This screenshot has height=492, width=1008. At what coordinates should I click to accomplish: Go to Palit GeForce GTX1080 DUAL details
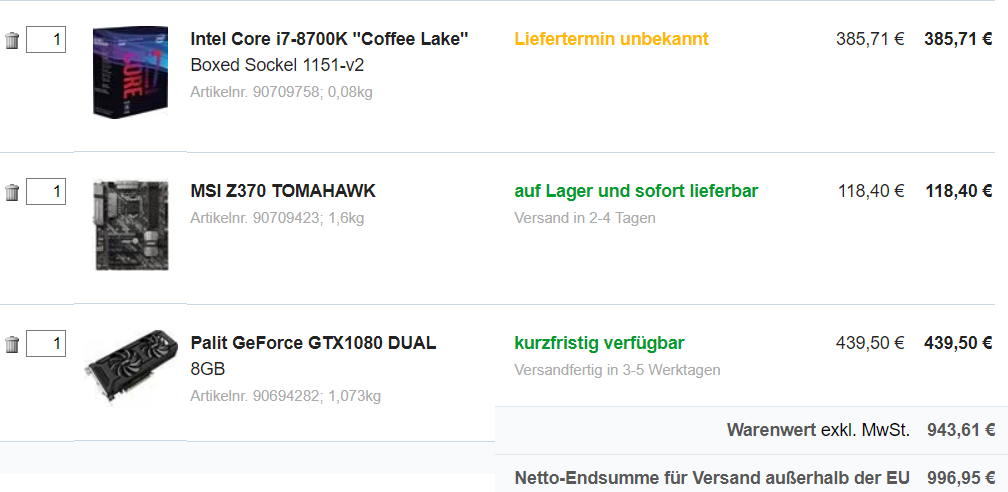point(313,343)
